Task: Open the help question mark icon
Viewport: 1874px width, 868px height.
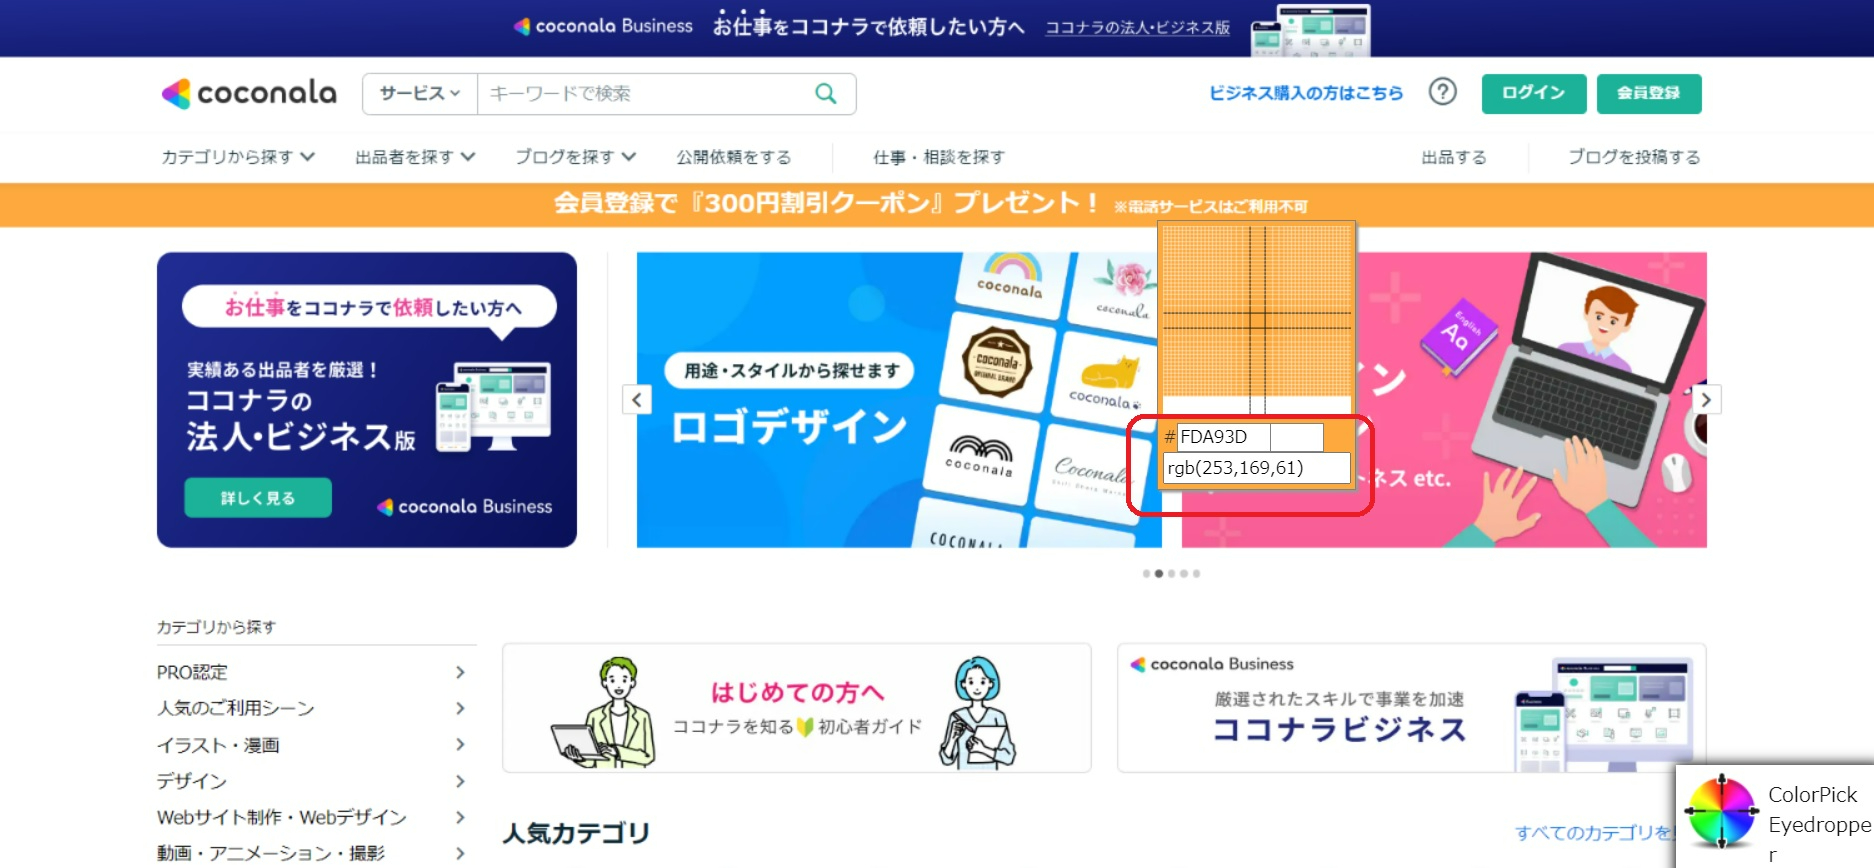Action: [1442, 92]
